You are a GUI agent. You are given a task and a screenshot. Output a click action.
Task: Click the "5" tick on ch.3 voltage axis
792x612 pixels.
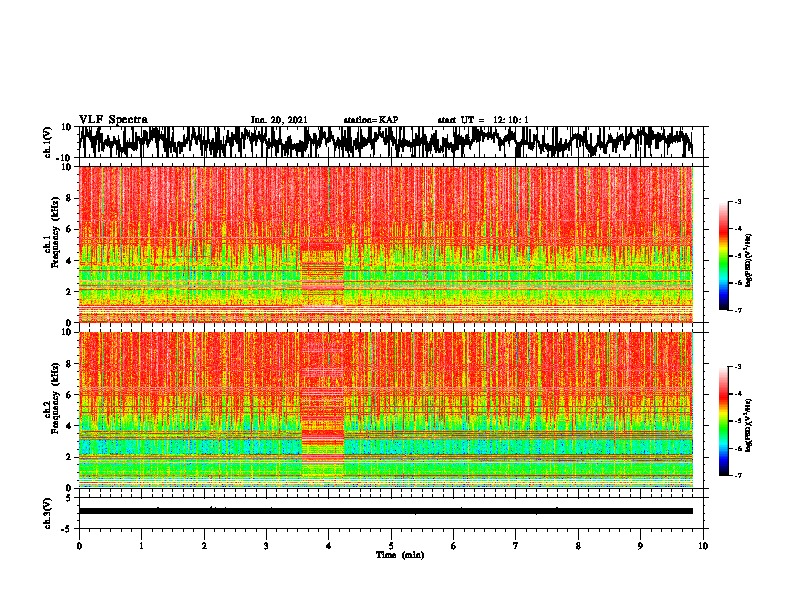tap(69, 498)
